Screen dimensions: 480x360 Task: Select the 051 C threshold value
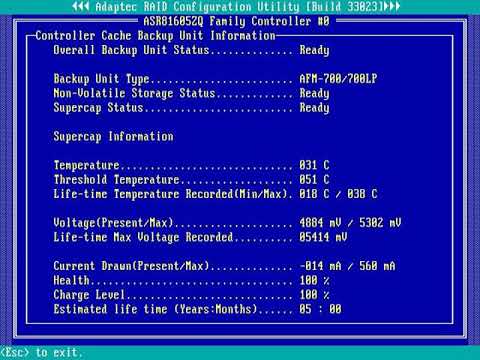(x=314, y=180)
